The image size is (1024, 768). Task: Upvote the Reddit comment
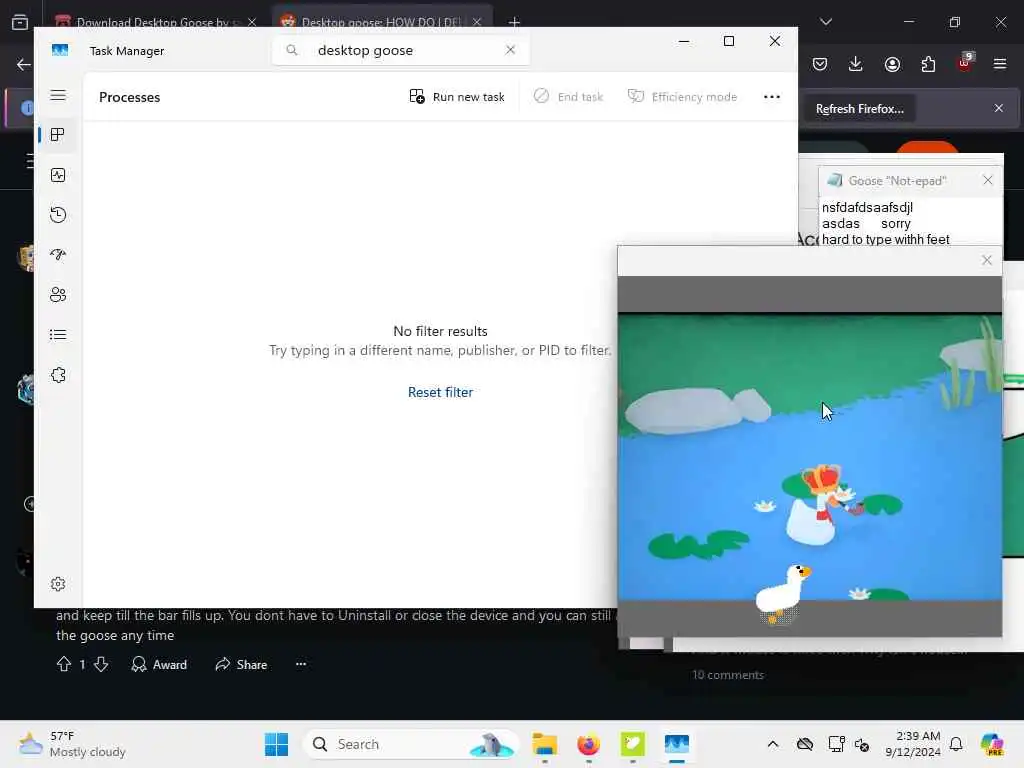click(x=64, y=664)
